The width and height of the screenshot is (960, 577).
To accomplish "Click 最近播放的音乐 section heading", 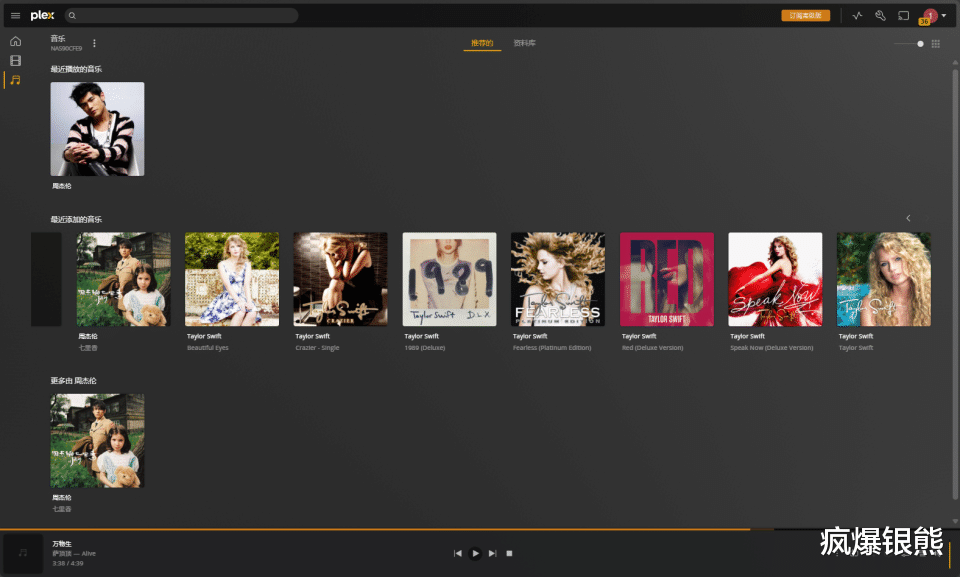I will tap(76, 69).
